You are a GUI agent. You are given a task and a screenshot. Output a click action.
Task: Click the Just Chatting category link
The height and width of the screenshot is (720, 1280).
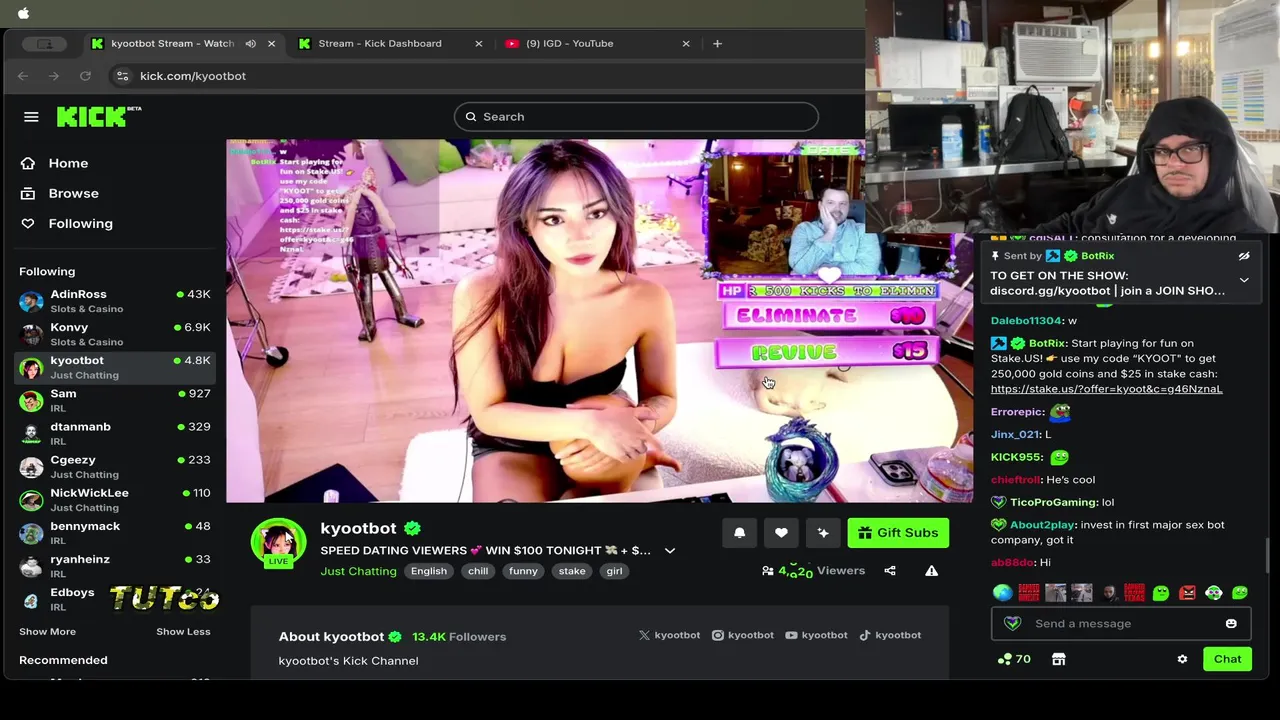pyautogui.click(x=358, y=571)
